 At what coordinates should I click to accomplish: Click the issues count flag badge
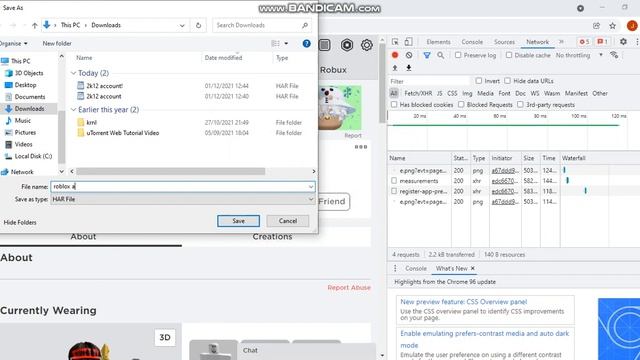[x=602, y=42]
